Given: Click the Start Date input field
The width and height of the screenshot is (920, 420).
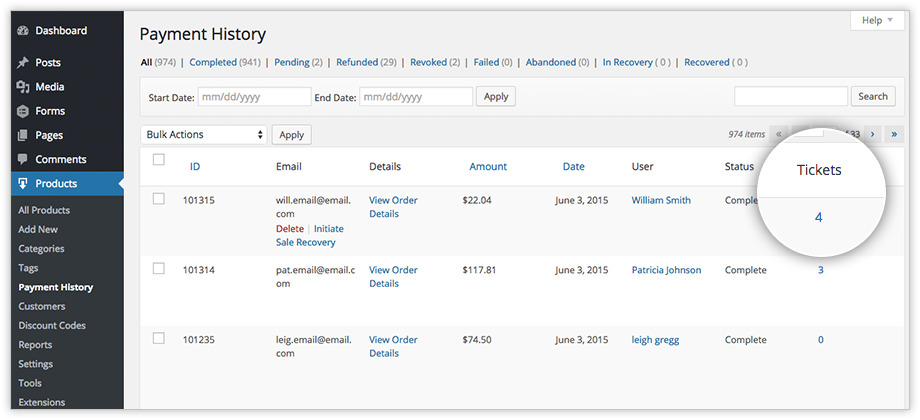Looking at the screenshot, I should (254, 97).
